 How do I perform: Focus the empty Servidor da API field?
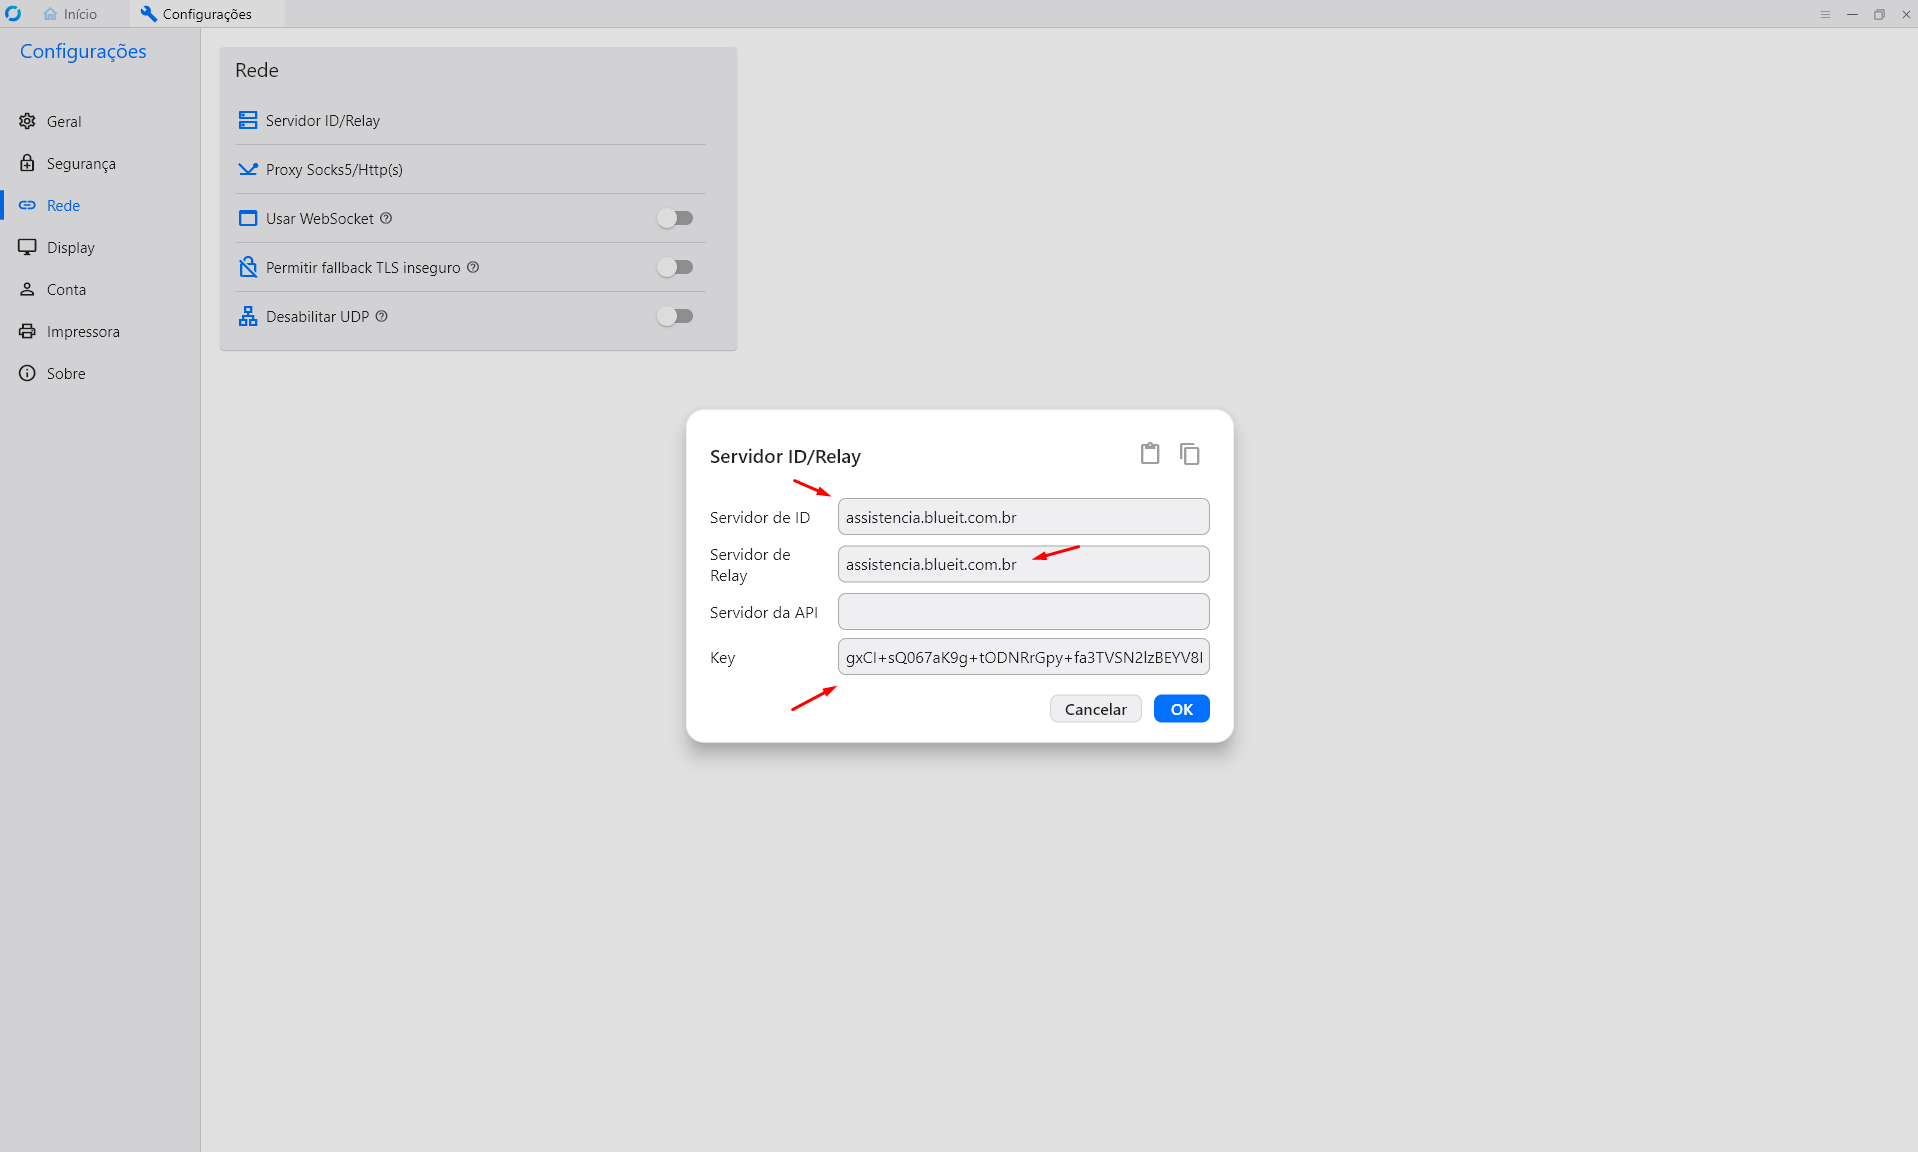[x=1023, y=612]
